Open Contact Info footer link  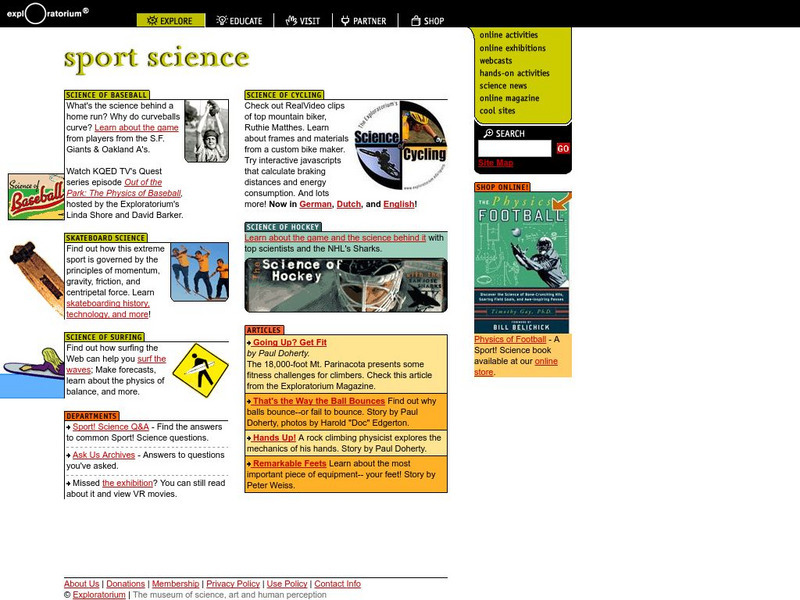337,584
